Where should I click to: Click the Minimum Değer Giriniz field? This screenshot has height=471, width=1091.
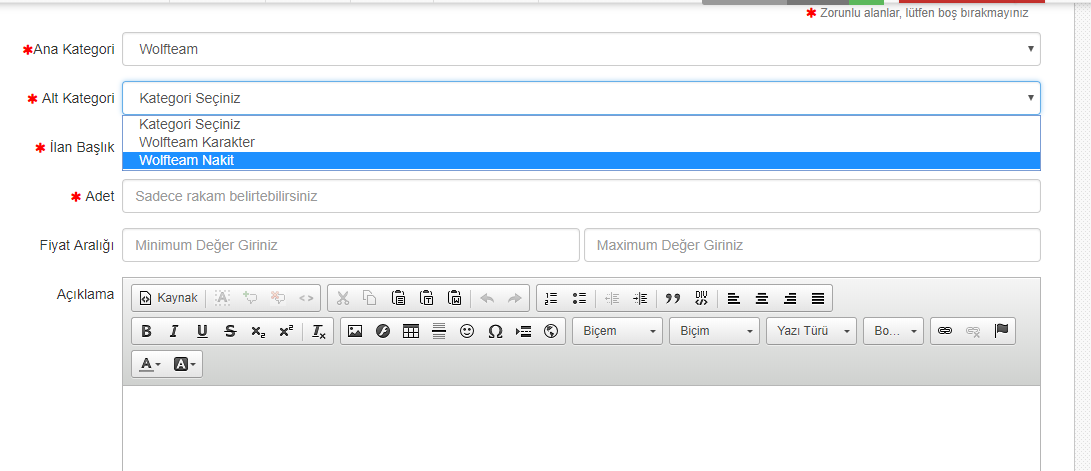[351, 246]
